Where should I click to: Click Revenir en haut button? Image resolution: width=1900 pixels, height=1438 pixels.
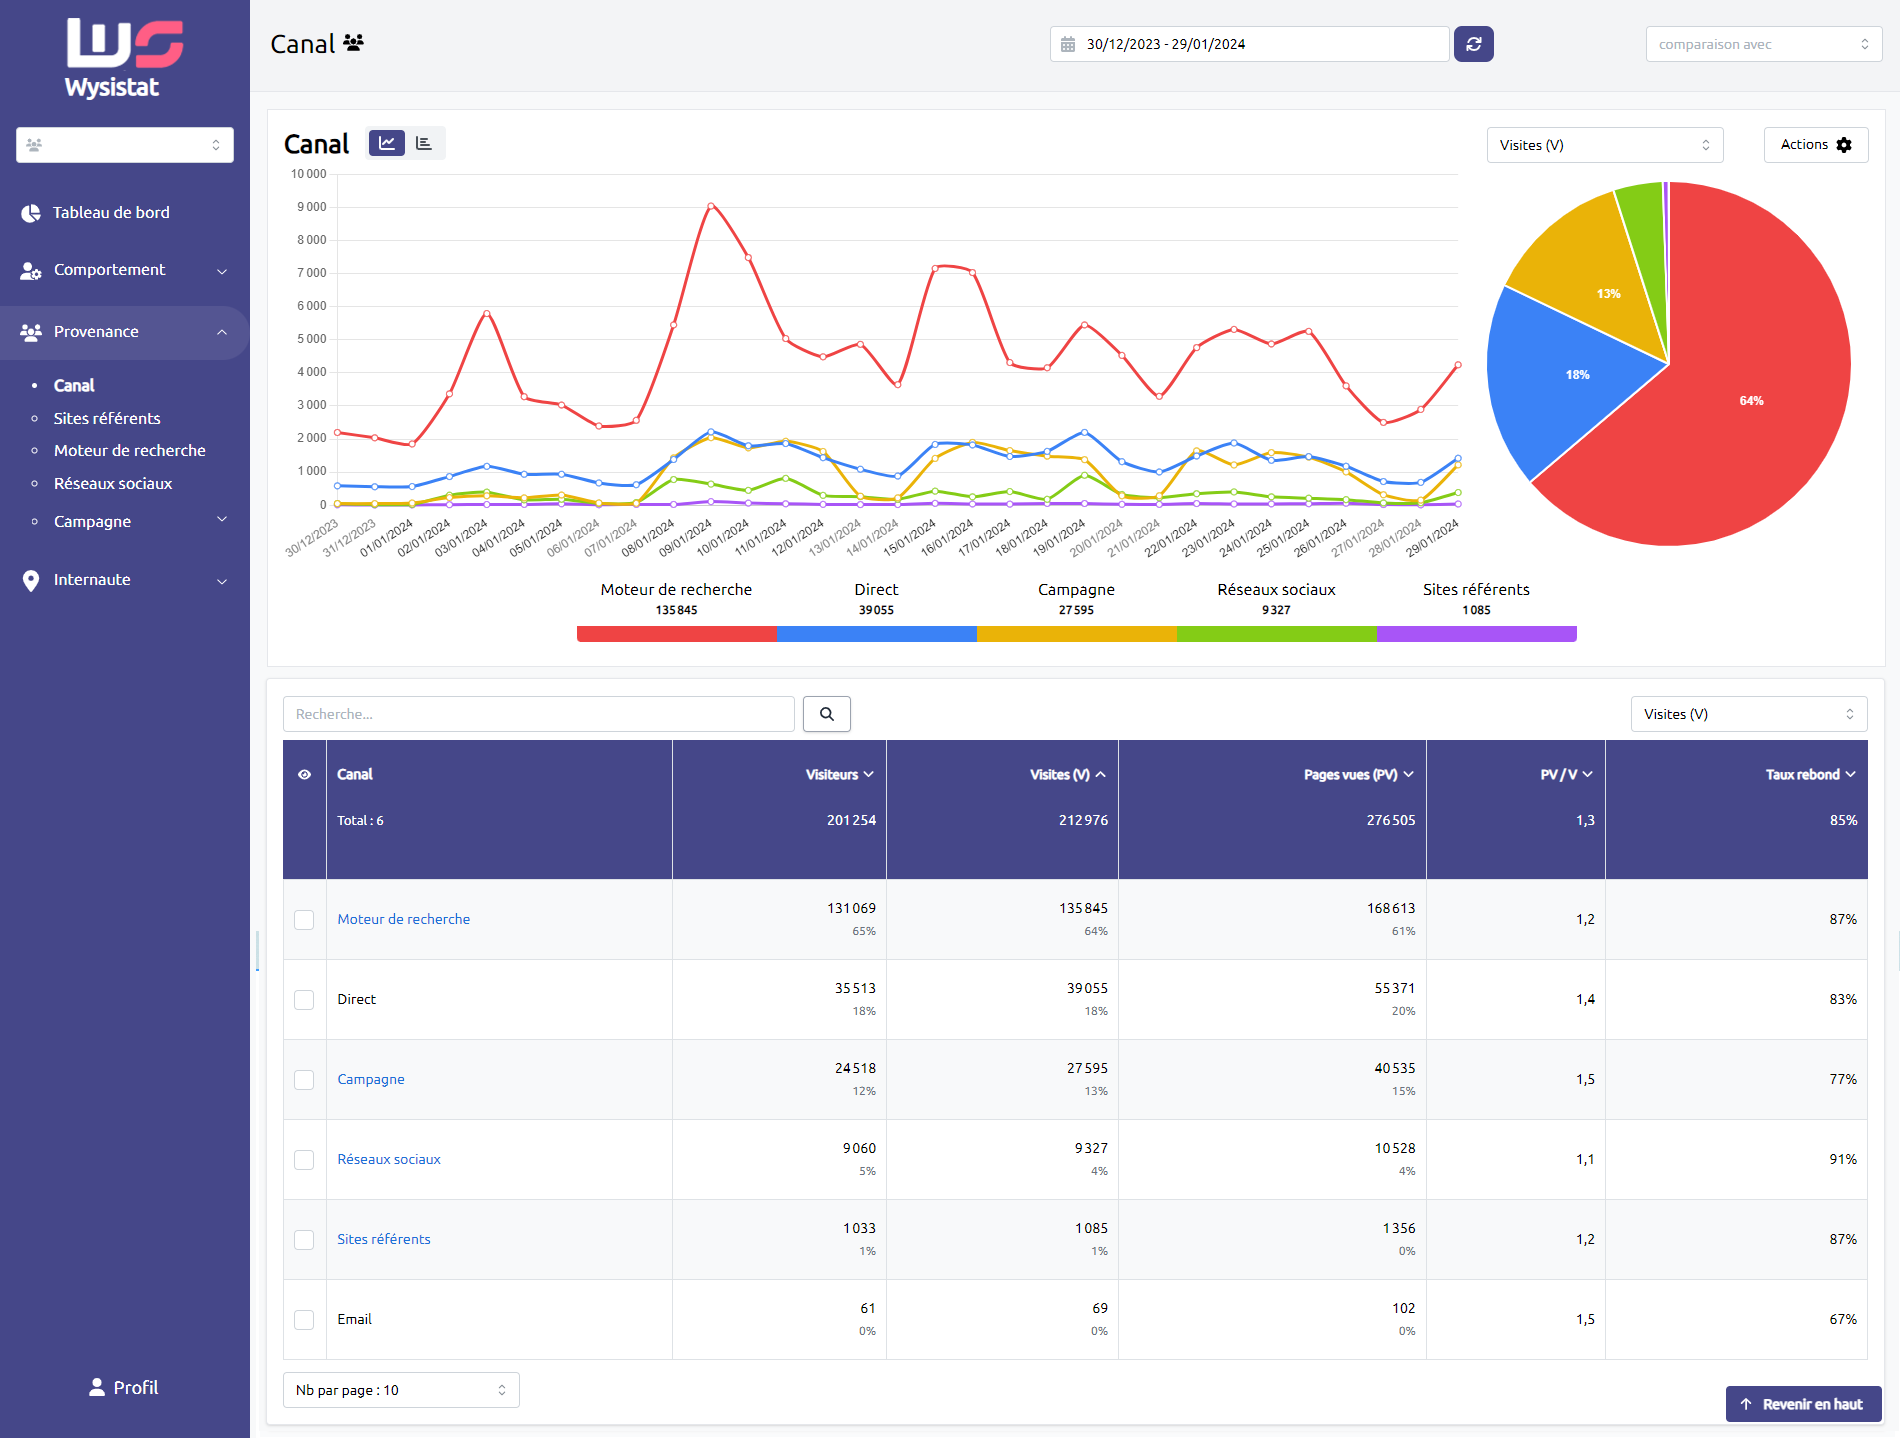1802,1404
